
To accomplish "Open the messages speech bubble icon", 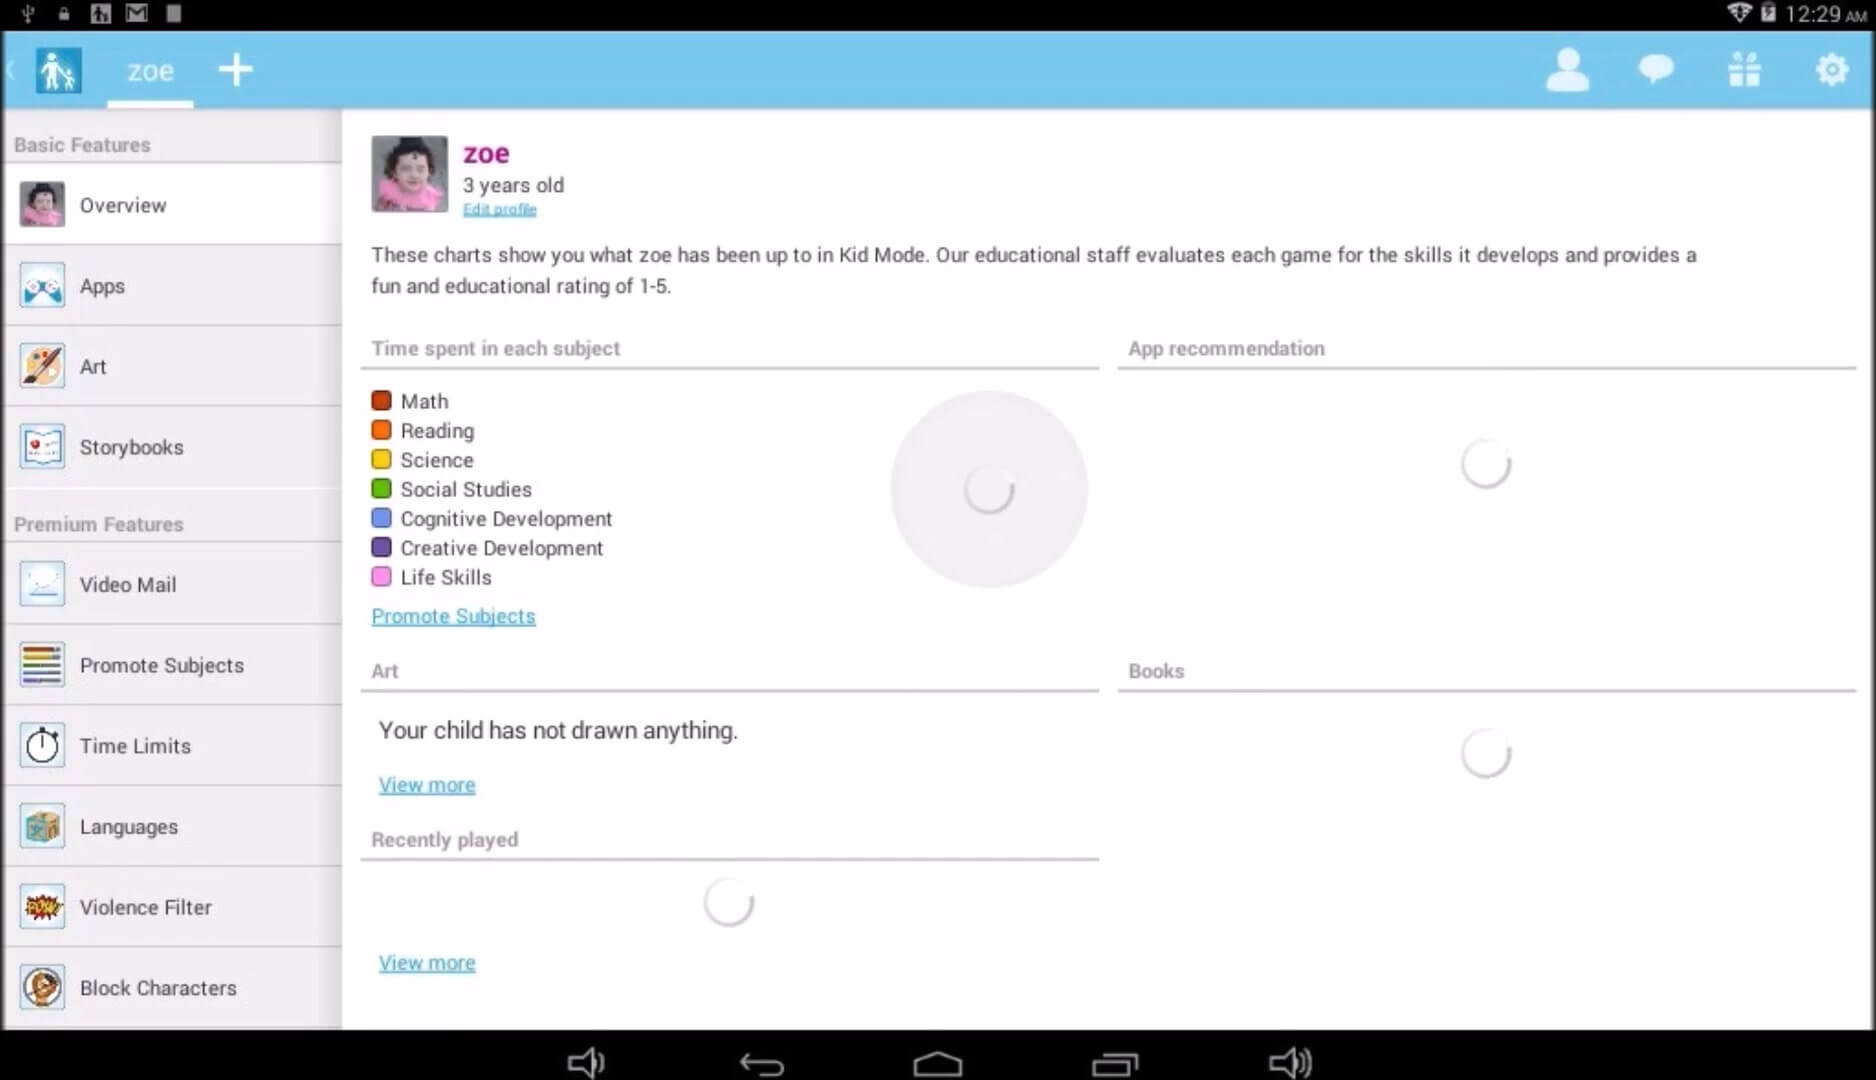I will pos(1655,70).
